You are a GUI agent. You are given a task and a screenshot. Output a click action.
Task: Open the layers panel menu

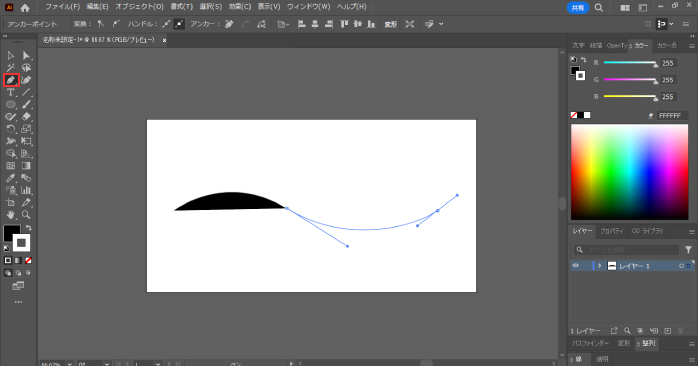(x=691, y=232)
